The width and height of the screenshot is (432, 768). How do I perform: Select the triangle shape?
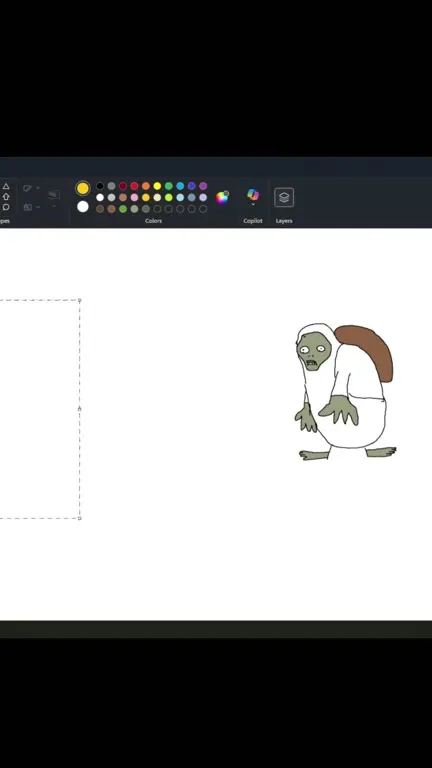point(6,186)
